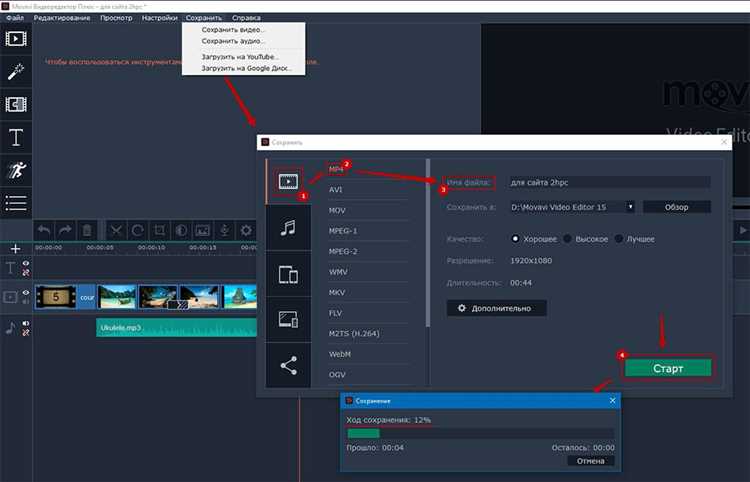Viewport: 750px width, 482px height.
Task: Click the Redo arrow in timeline toolbar
Action: tap(65, 230)
